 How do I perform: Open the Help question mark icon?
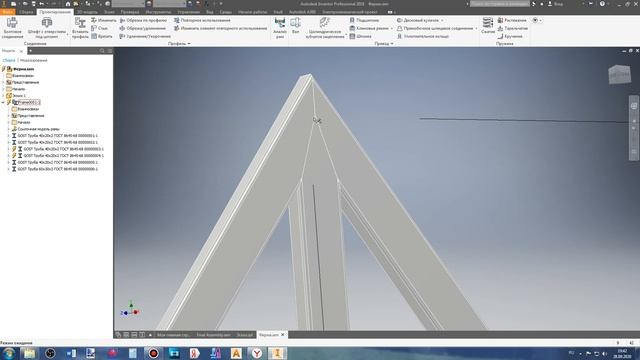click(602, 4)
